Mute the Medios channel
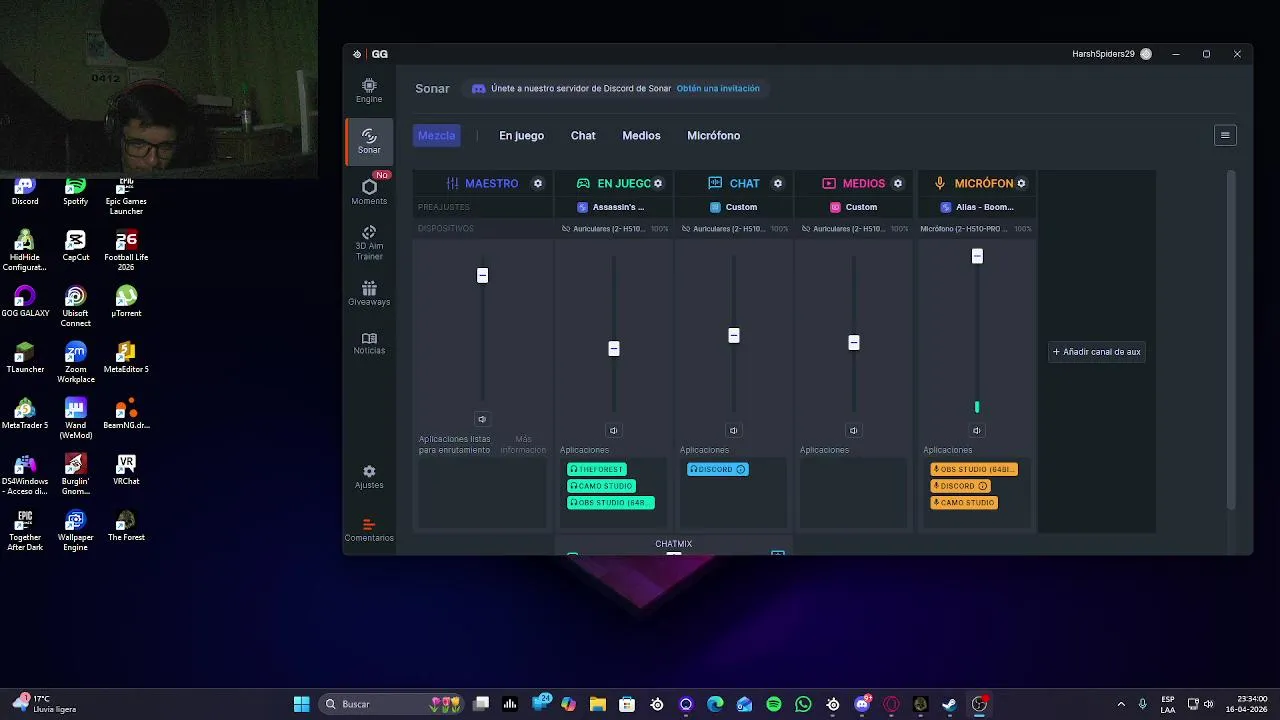Viewport: 1280px width, 720px height. [x=853, y=431]
